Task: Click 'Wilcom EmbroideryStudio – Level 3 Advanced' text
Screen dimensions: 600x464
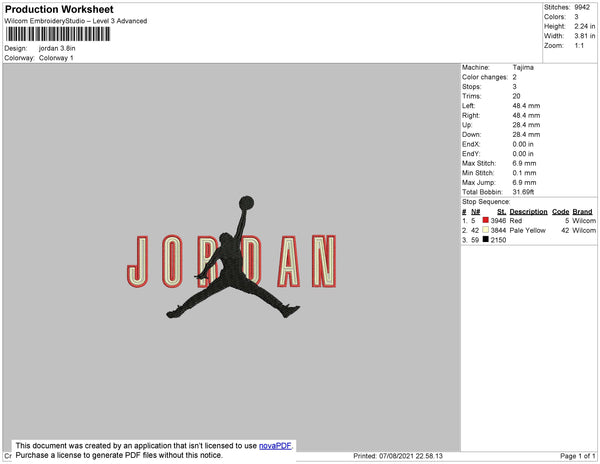Action: point(76,21)
